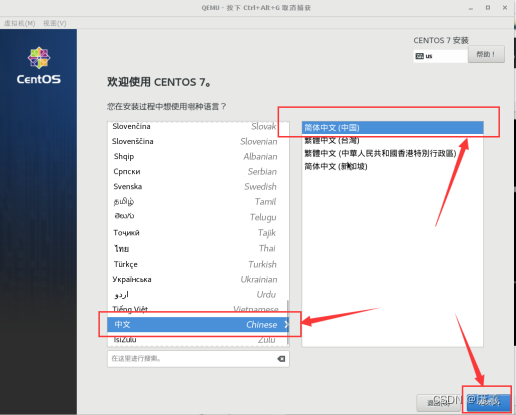Select IsiZulu Zulu language row
Screen dimensions: 516x415
[x=197, y=340]
